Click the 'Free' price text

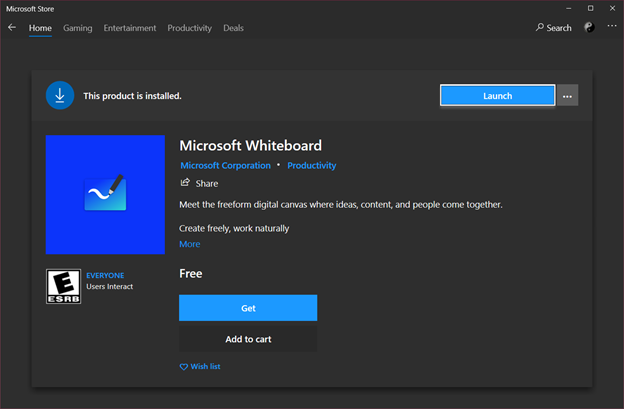tap(191, 274)
